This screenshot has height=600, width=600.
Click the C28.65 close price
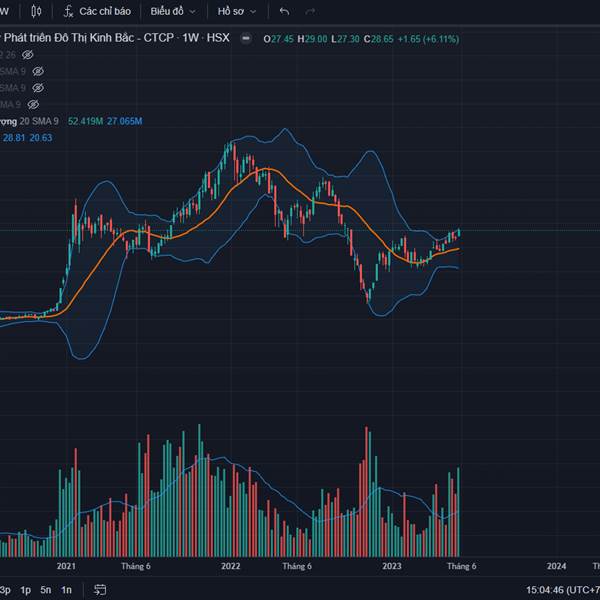[x=378, y=39]
